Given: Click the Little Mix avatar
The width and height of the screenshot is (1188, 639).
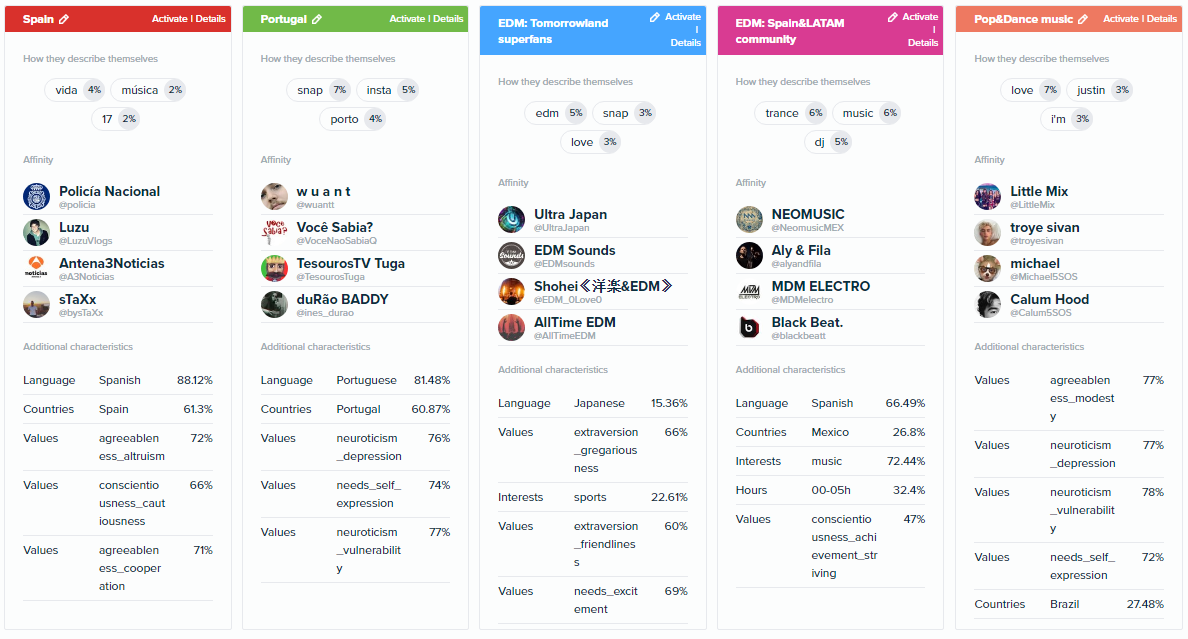Looking at the screenshot, I should click(988, 197).
